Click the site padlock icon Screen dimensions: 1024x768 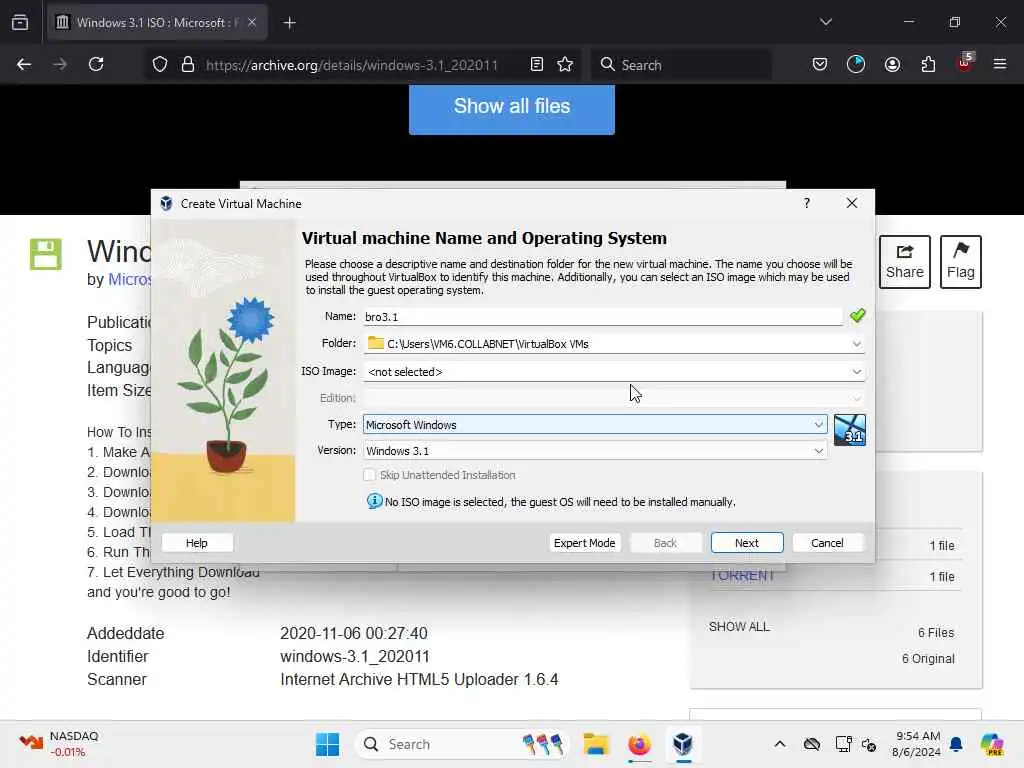click(x=188, y=64)
